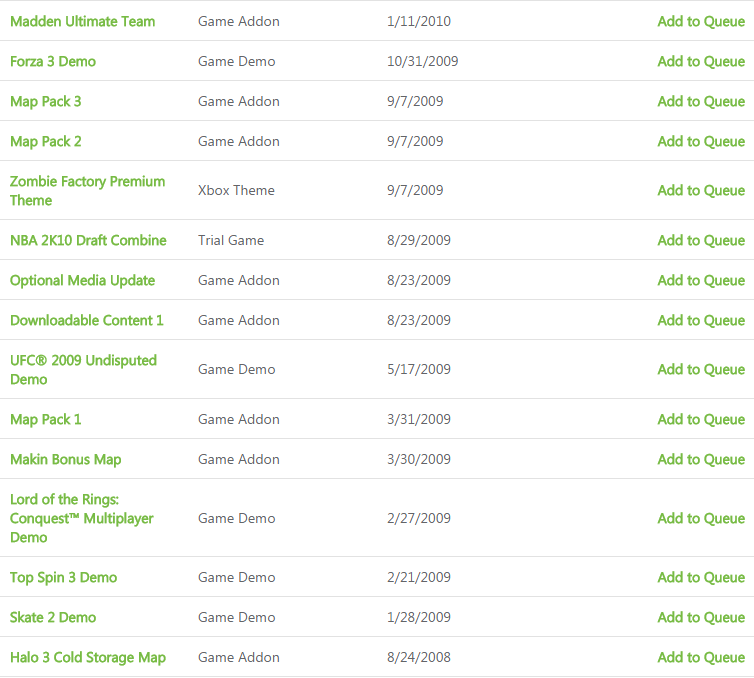This screenshot has height=678, width=754.
Task: Select the date 8/24/2008
Action: 419,657
